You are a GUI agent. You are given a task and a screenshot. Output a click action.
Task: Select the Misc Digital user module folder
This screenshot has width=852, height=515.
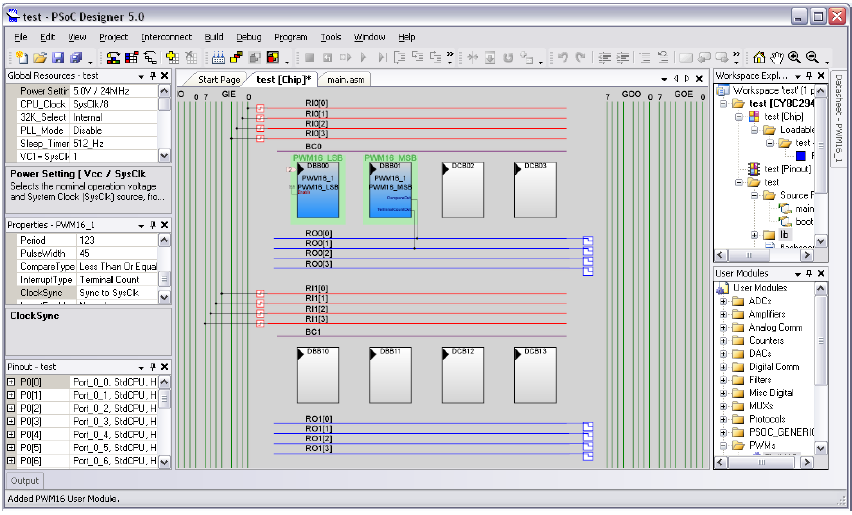point(770,393)
